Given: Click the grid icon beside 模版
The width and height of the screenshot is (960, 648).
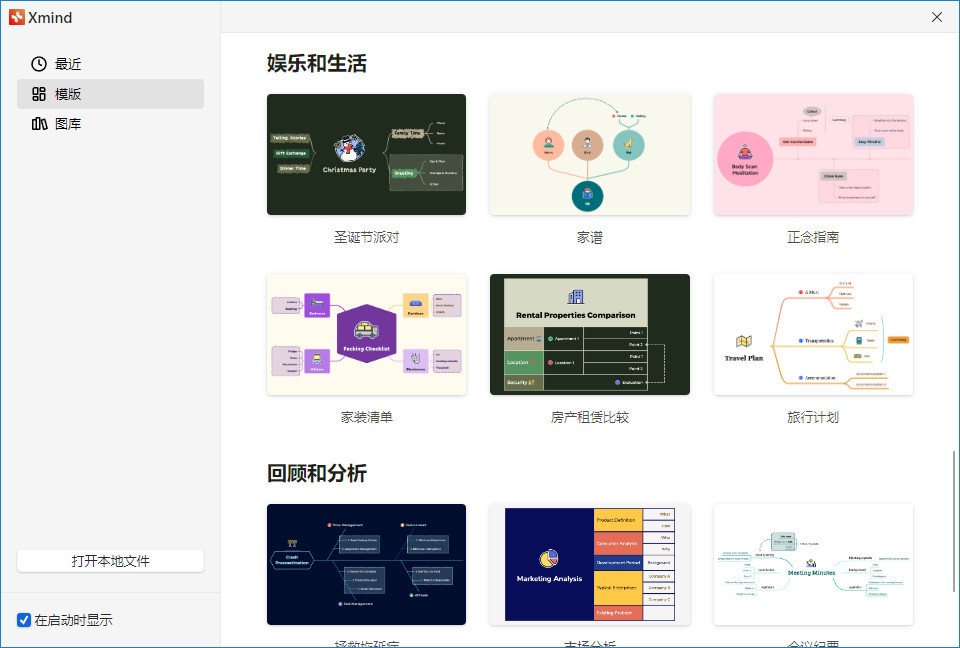Looking at the screenshot, I should click(x=39, y=94).
